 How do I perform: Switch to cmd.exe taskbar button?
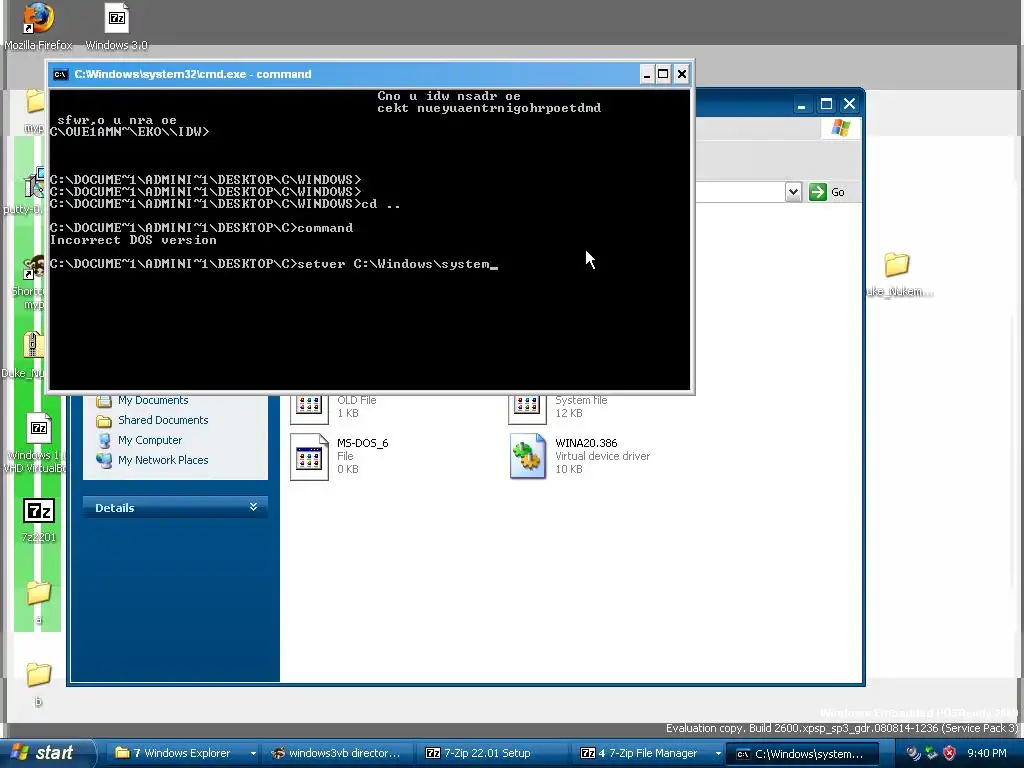point(802,754)
